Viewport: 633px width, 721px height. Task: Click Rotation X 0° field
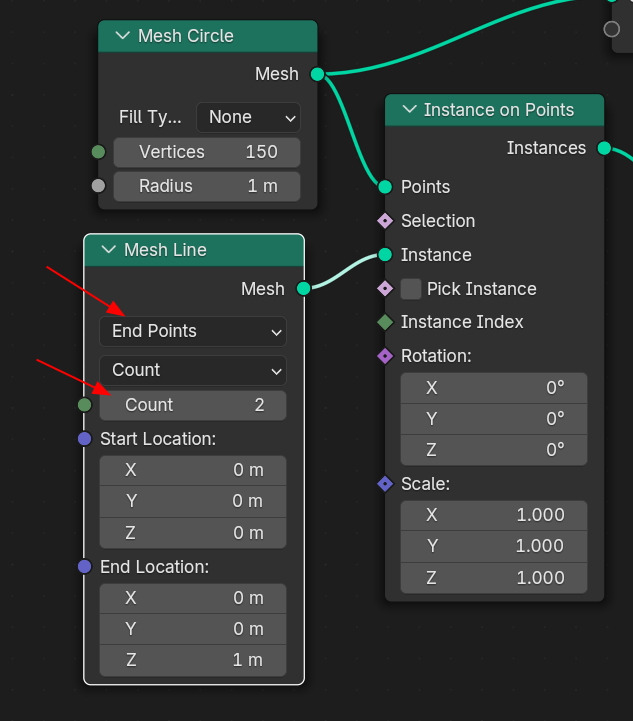pyautogui.click(x=494, y=388)
